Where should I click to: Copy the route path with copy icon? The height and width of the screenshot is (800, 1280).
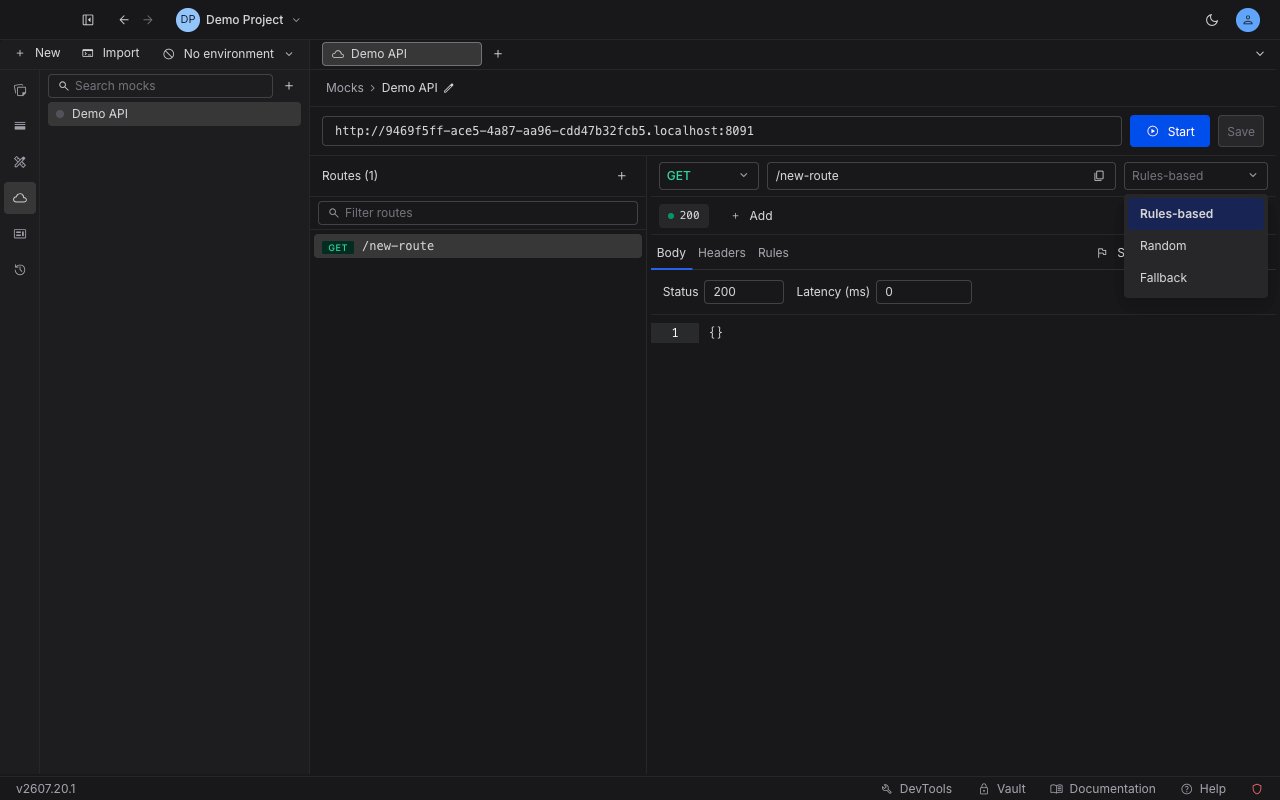(x=1099, y=176)
